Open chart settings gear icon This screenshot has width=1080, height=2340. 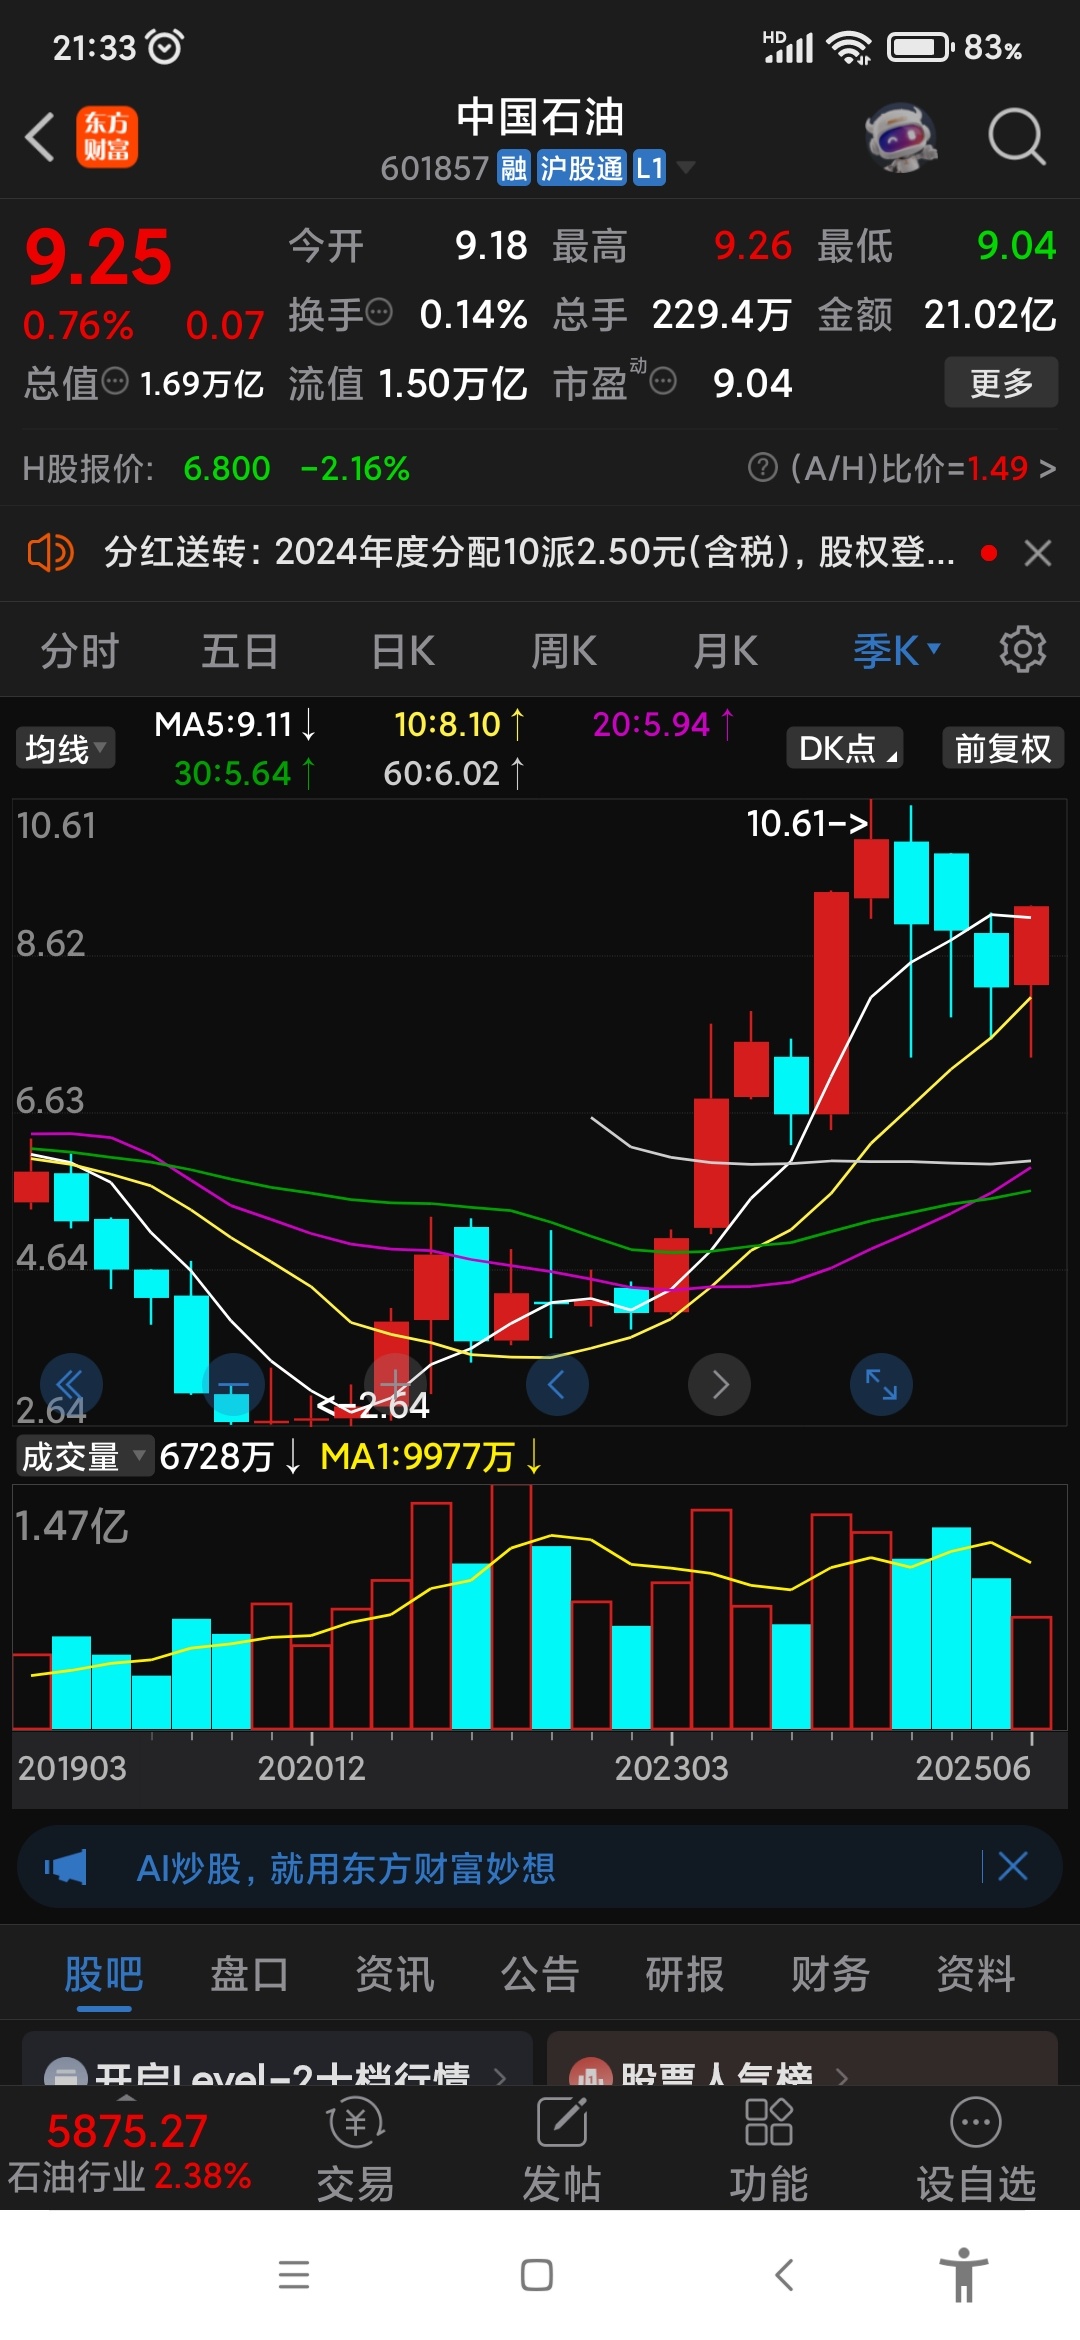1022,650
